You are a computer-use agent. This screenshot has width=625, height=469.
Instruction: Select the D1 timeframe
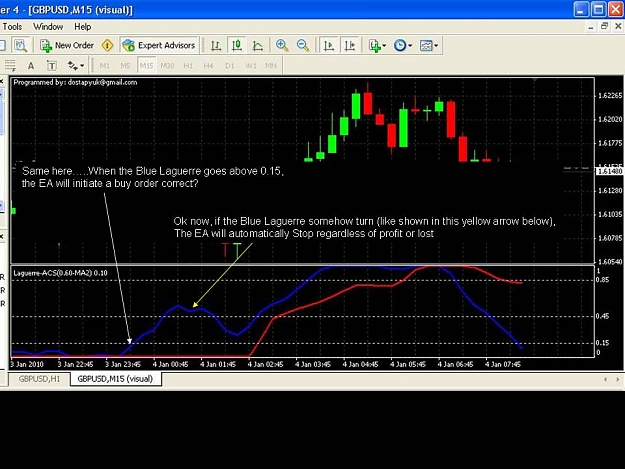click(230, 66)
